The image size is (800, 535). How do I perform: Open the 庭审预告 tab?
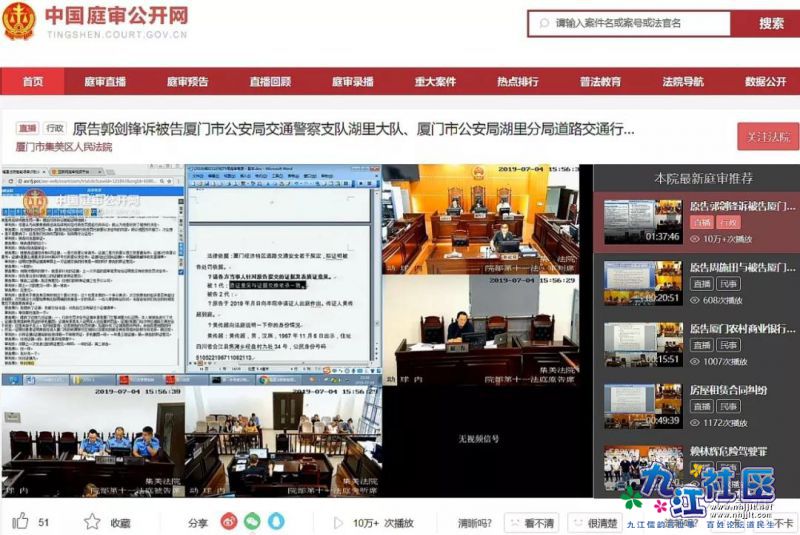tap(188, 82)
